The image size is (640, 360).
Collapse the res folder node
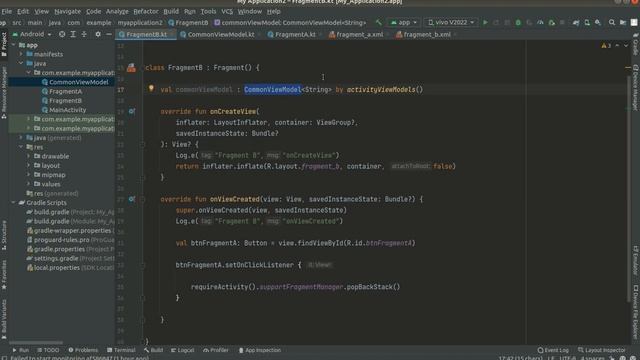(21, 147)
